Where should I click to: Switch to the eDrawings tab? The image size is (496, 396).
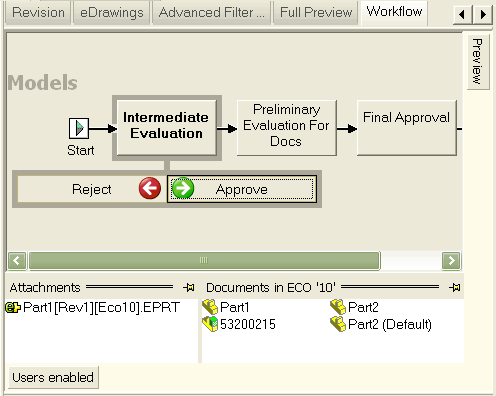pyautogui.click(x=112, y=13)
